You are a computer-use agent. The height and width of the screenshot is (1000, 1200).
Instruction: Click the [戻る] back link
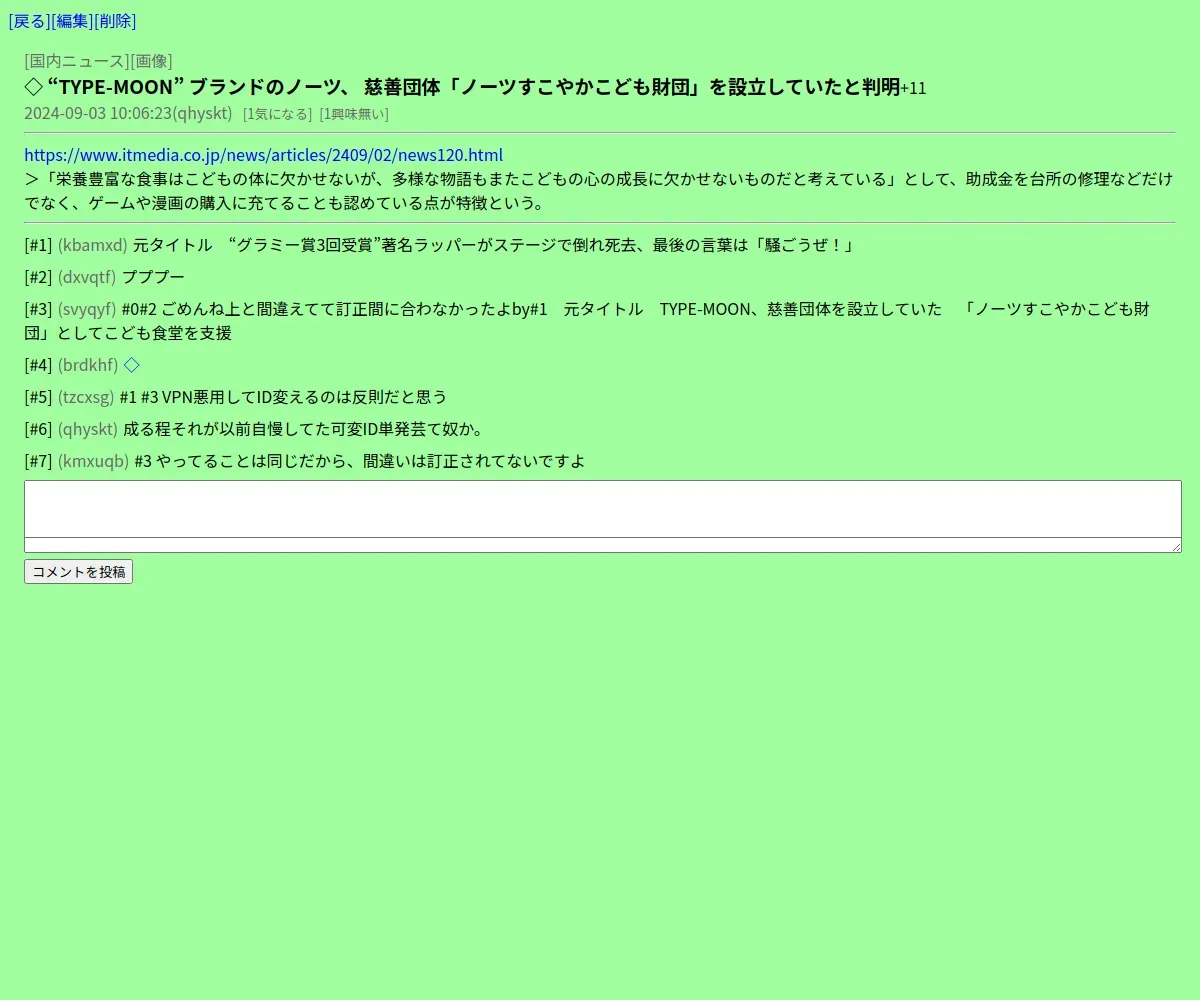pyautogui.click(x=29, y=21)
